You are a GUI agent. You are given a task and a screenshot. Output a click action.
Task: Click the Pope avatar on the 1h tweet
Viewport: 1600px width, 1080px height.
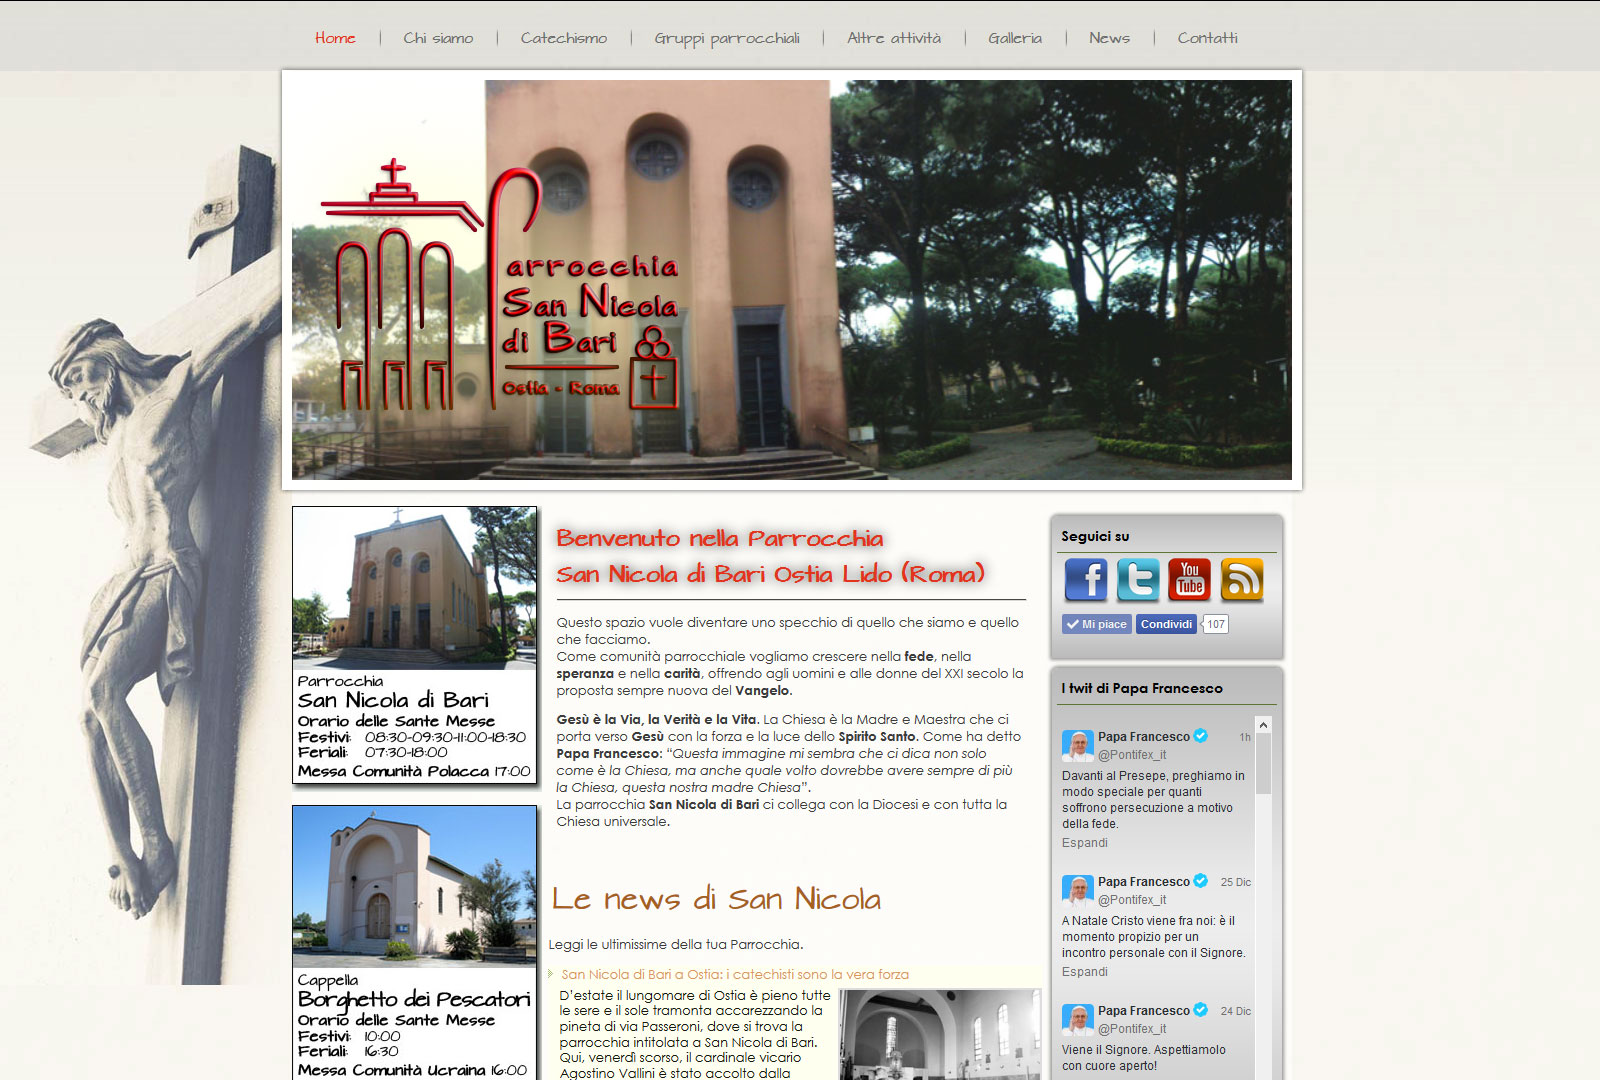tap(1078, 746)
